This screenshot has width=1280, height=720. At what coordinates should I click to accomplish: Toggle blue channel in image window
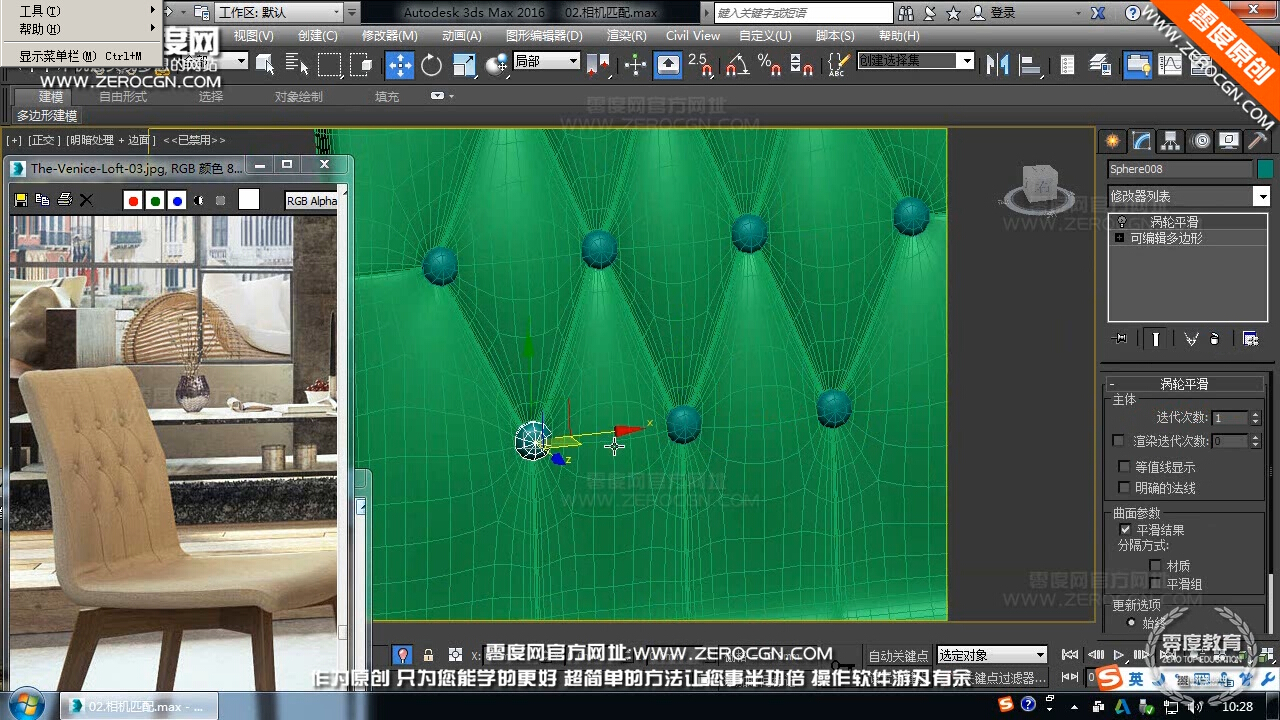click(x=177, y=201)
